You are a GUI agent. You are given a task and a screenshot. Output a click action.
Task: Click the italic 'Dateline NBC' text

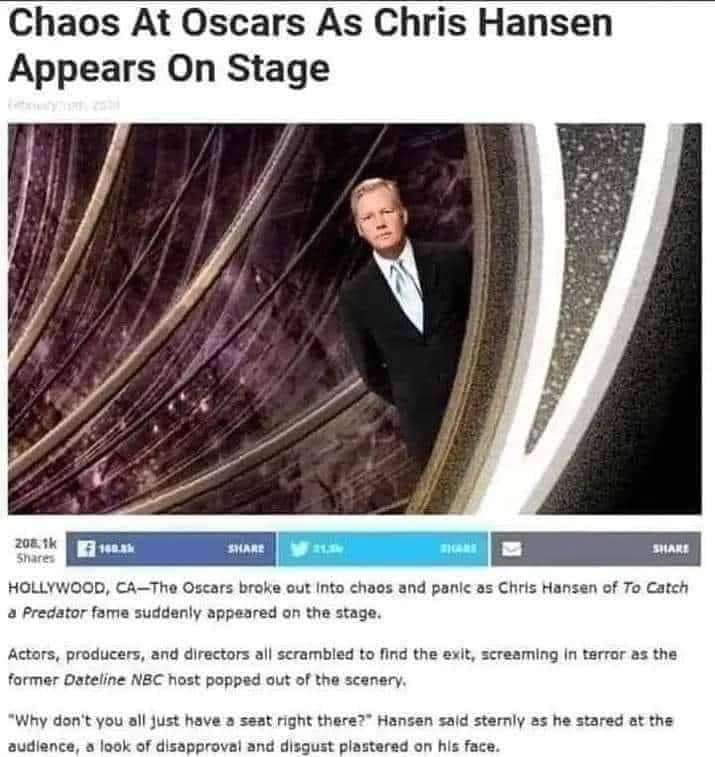114,680
